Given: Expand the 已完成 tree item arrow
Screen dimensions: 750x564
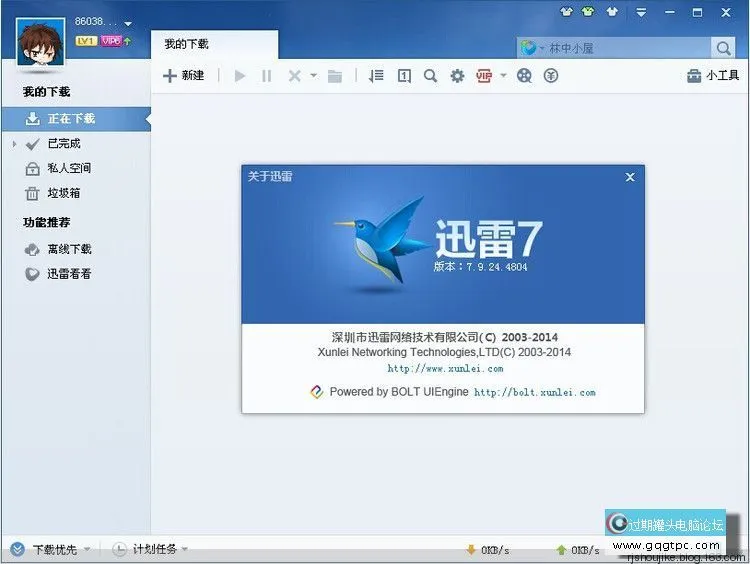Looking at the screenshot, I should point(15,144).
